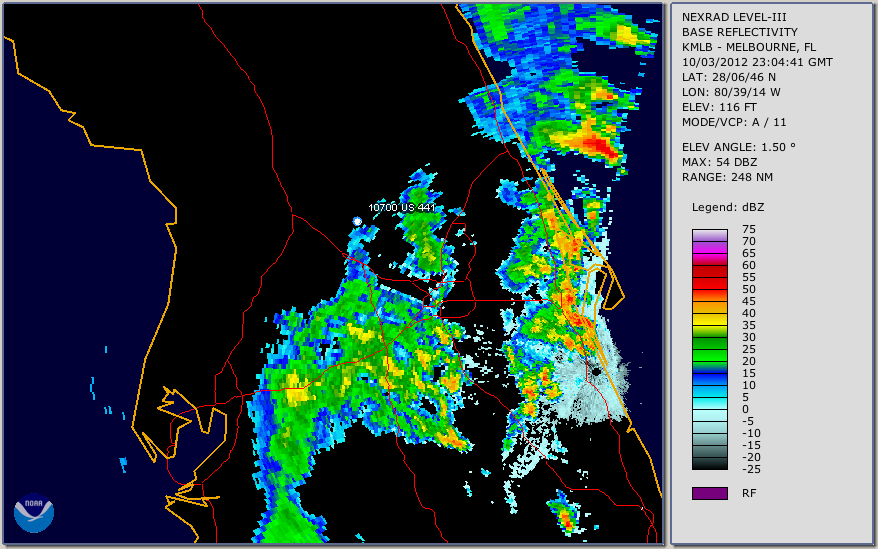Select the Legend: dBZ heading

pyautogui.click(x=727, y=207)
